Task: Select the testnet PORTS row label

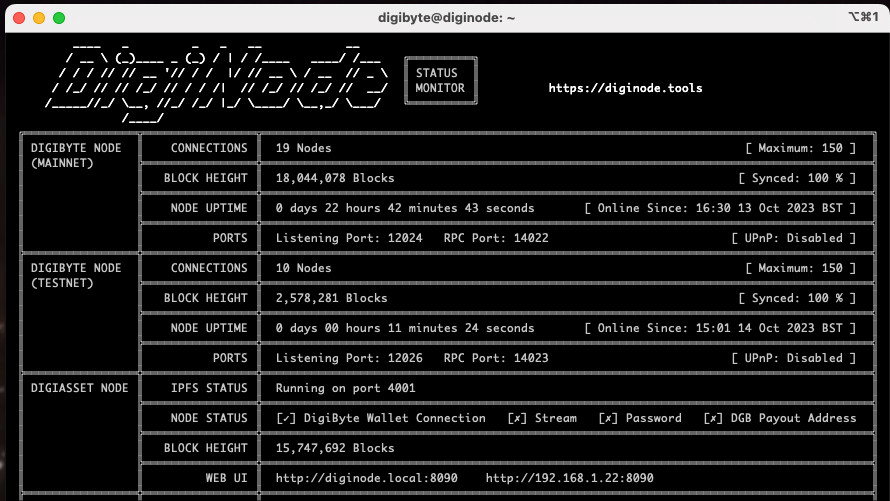Action: [230, 358]
